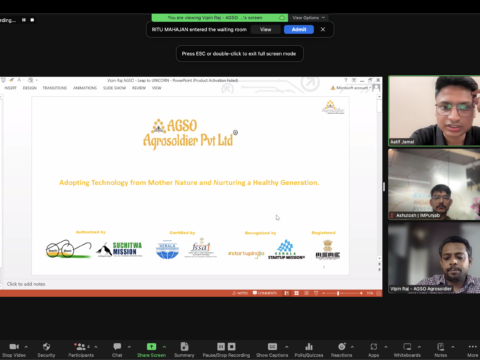Click PowerPoint slide scrollbar up arrow
Image resolution: width=480 pixels, height=360 pixels.
click(379, 97)
